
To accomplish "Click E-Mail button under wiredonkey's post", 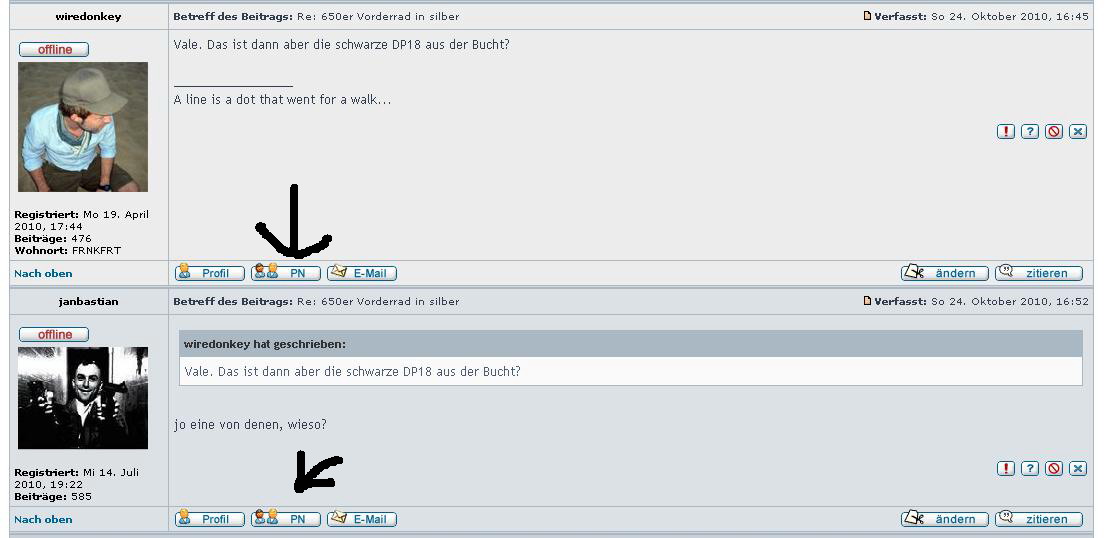I will (x=362, y=272).
